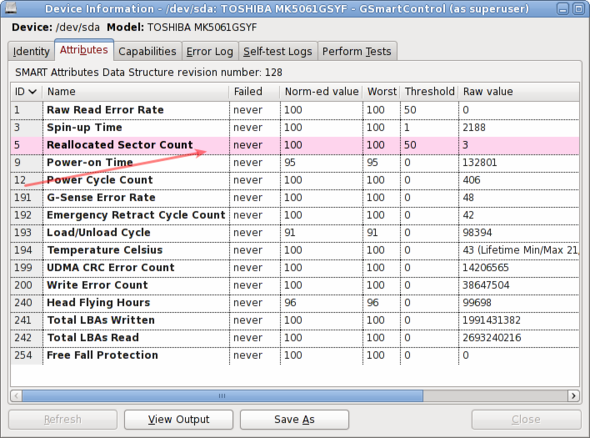Open the Error Log tab
Viewport: 590px width, 438px height.
[x=210, y=51]
